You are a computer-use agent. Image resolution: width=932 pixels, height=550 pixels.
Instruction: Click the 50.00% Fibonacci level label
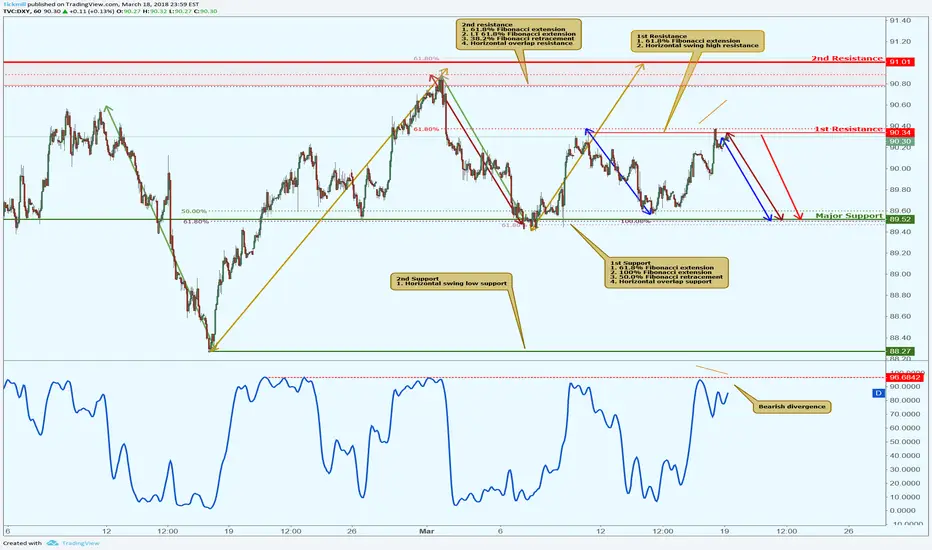pyautogui.click(x=194, y=211)
